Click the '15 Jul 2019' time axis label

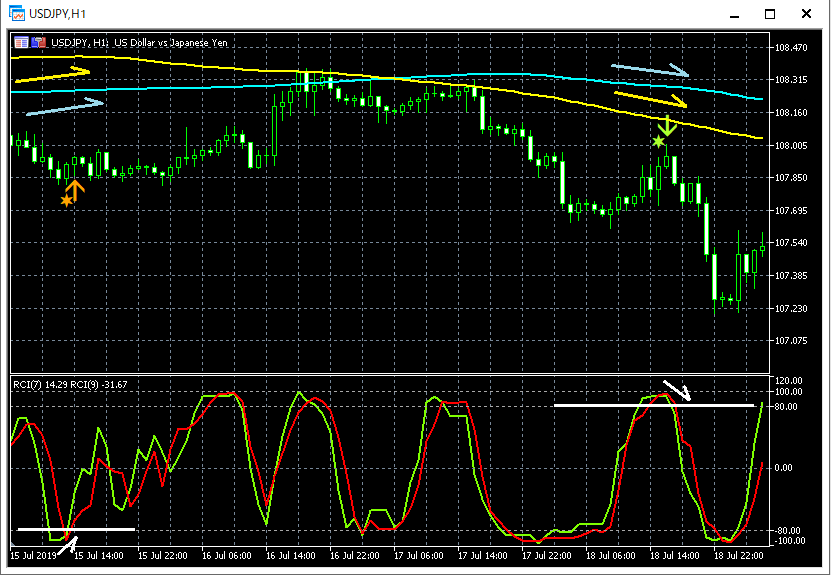click(x=33, y=556)
